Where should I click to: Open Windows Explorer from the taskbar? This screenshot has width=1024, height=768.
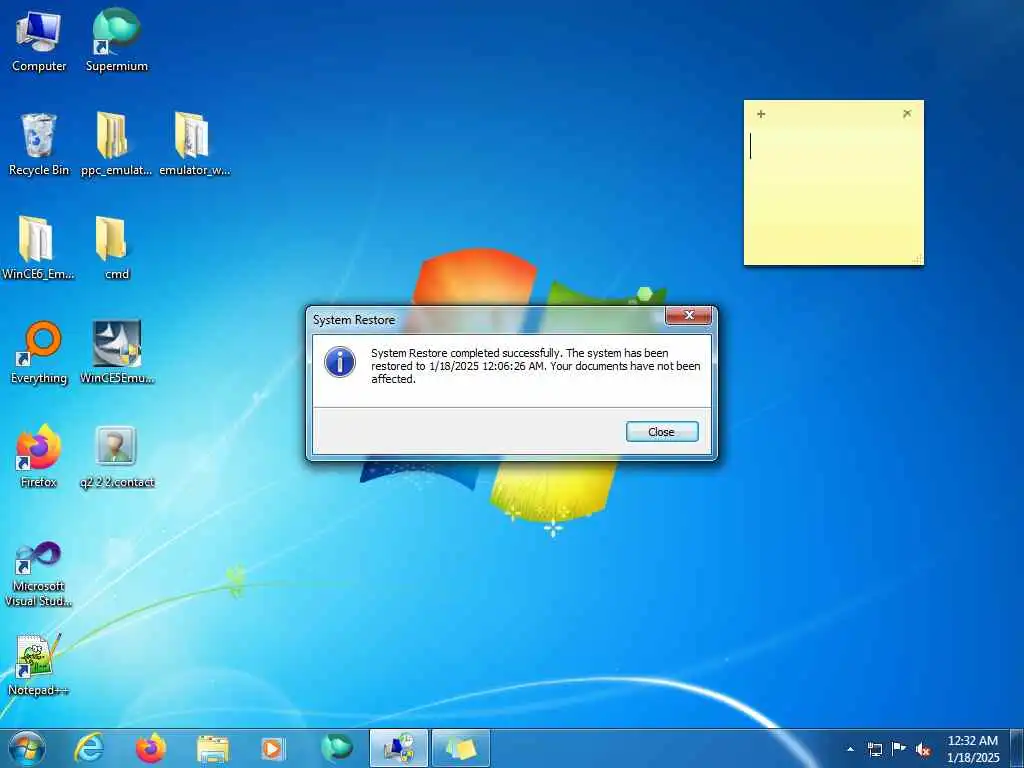click(212, 749)
